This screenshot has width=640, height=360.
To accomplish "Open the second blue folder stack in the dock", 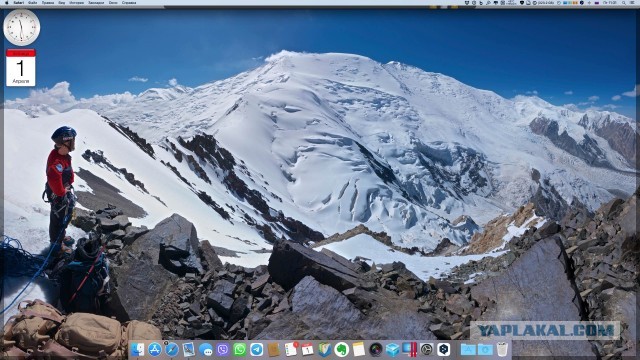I will tap(485, 349).
